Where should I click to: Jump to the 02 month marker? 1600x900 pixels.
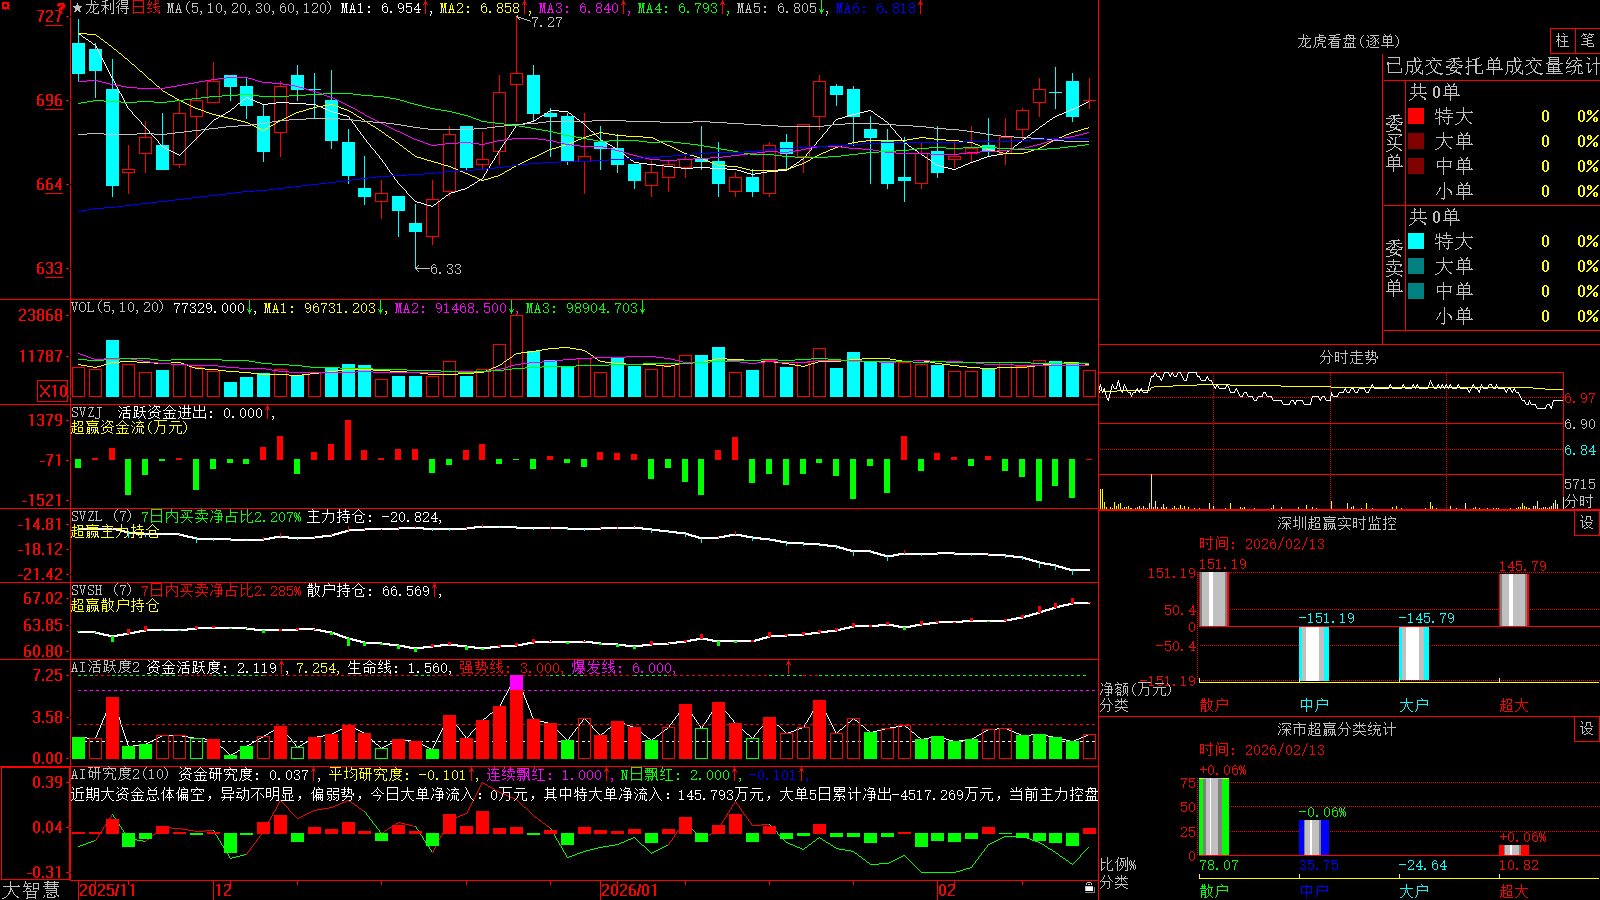click(946, 890)
